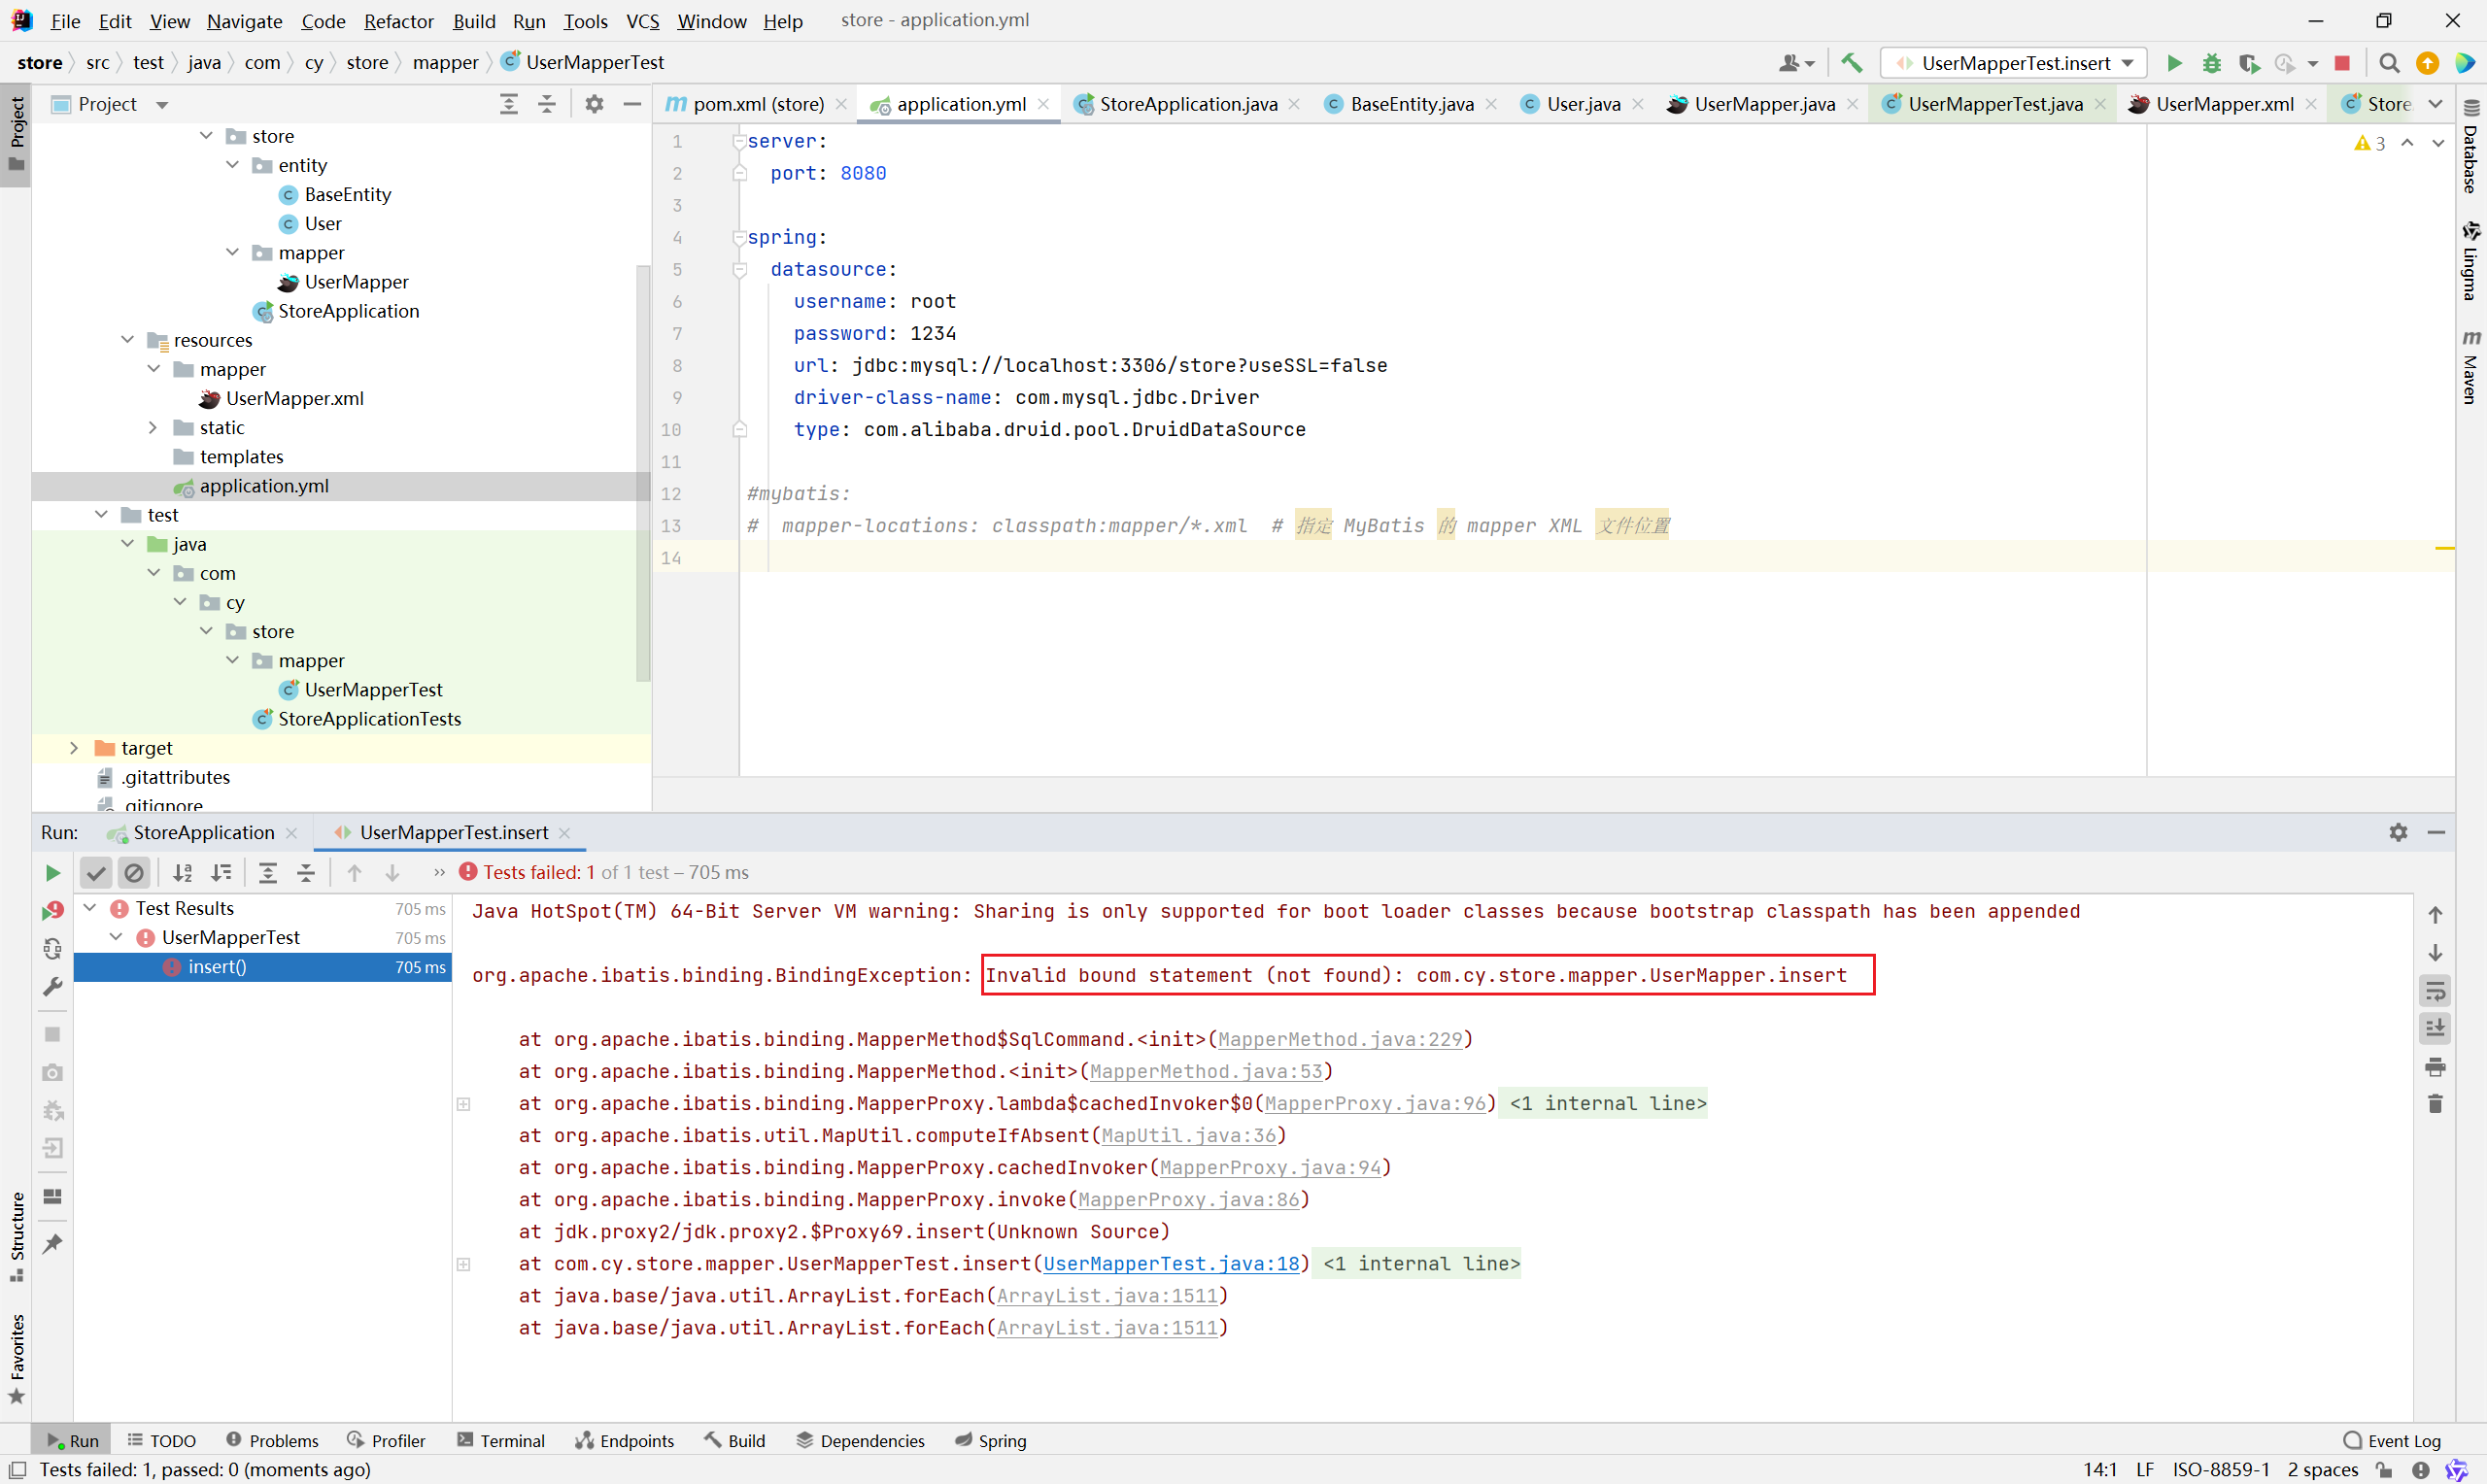Image resolution: width=2487 pixels, height=1484 pixels.
Task: Click the Build project hammer icon
Action: click(x=1851, y=63)
